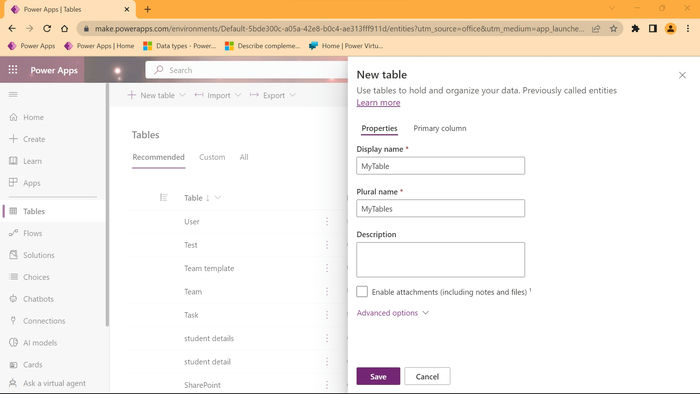Open the Import dropdown
Screen dimensions: 700x394
point(238,95)
